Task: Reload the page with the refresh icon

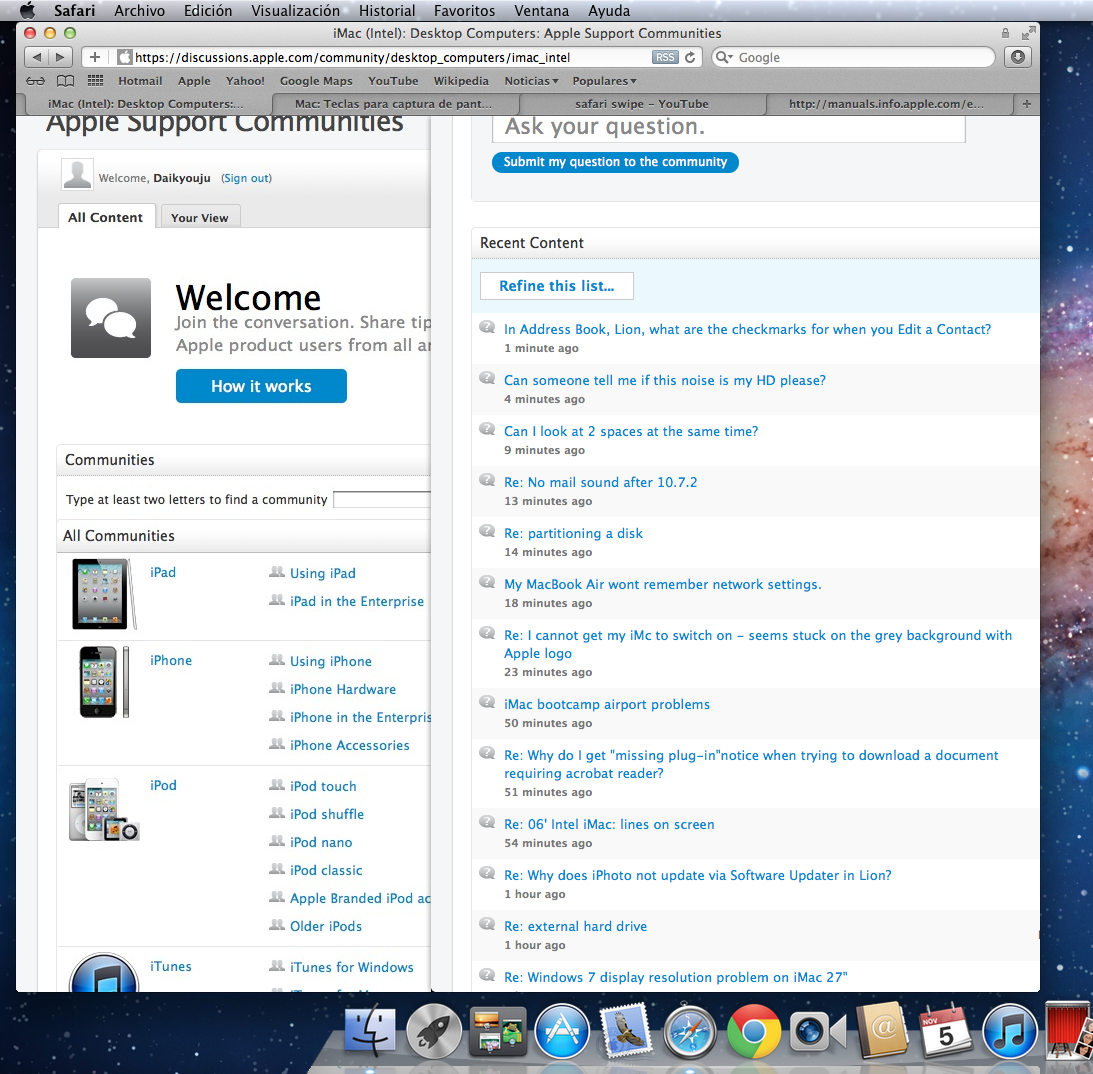Action: pyautogui.click(x=690, y=57)
